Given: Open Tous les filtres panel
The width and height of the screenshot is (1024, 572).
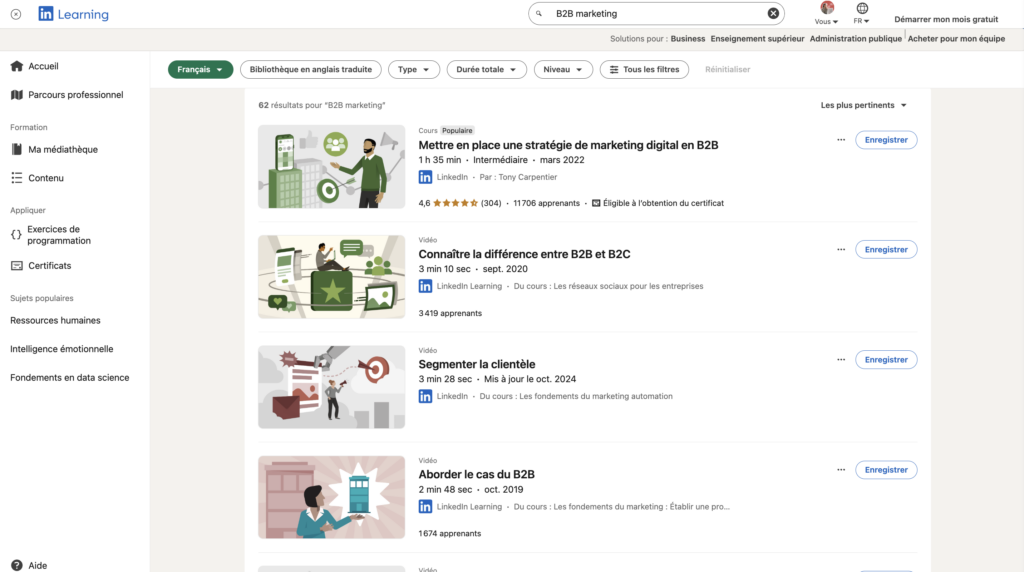Looking at the screenshot, I should (x=644, y=69).
